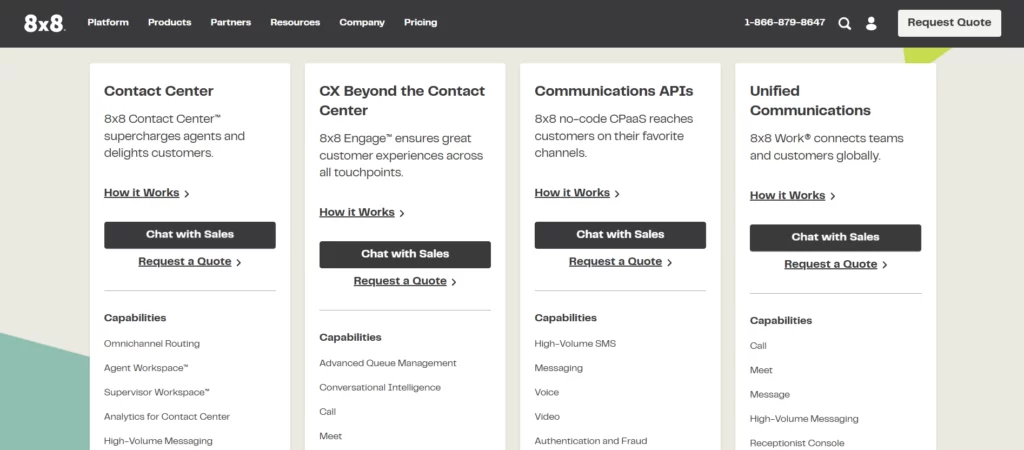This screenshot has width=1024, height=450.
Task: Click Chat with Sales under Contact Center
Action: click(189, 234)
